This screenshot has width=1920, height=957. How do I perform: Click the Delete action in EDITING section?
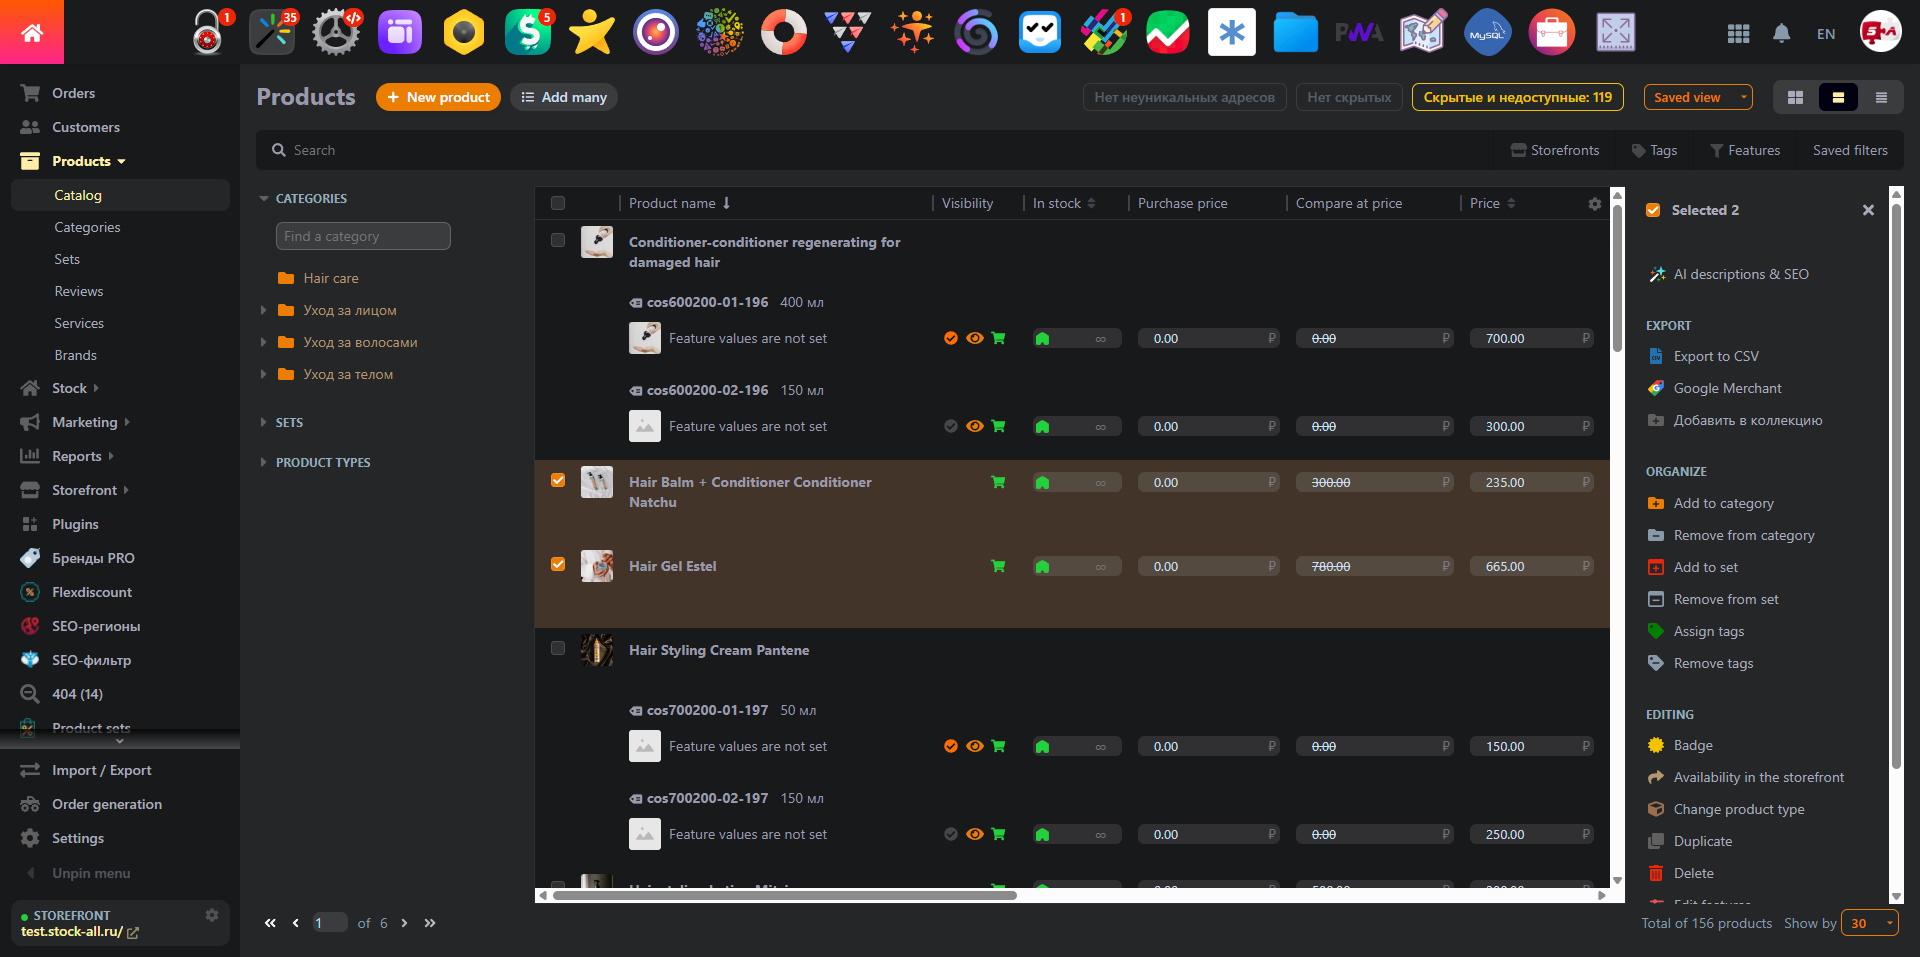click(x=1693, y=873)
